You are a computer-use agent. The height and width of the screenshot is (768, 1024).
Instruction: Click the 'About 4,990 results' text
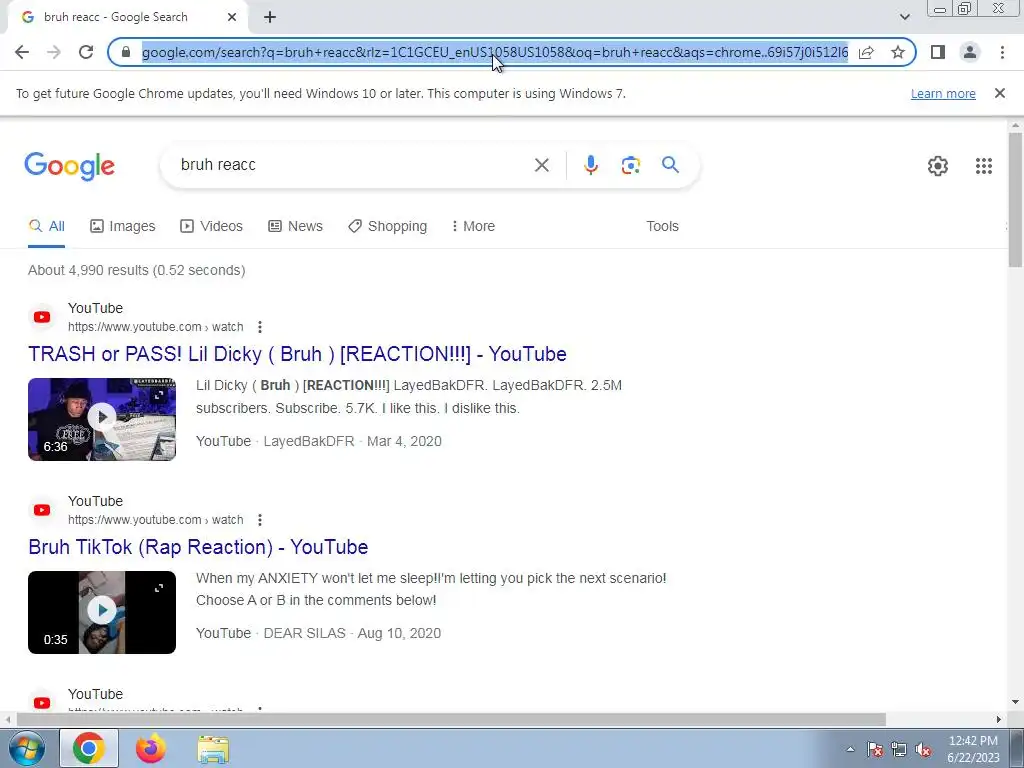(136, 270)
